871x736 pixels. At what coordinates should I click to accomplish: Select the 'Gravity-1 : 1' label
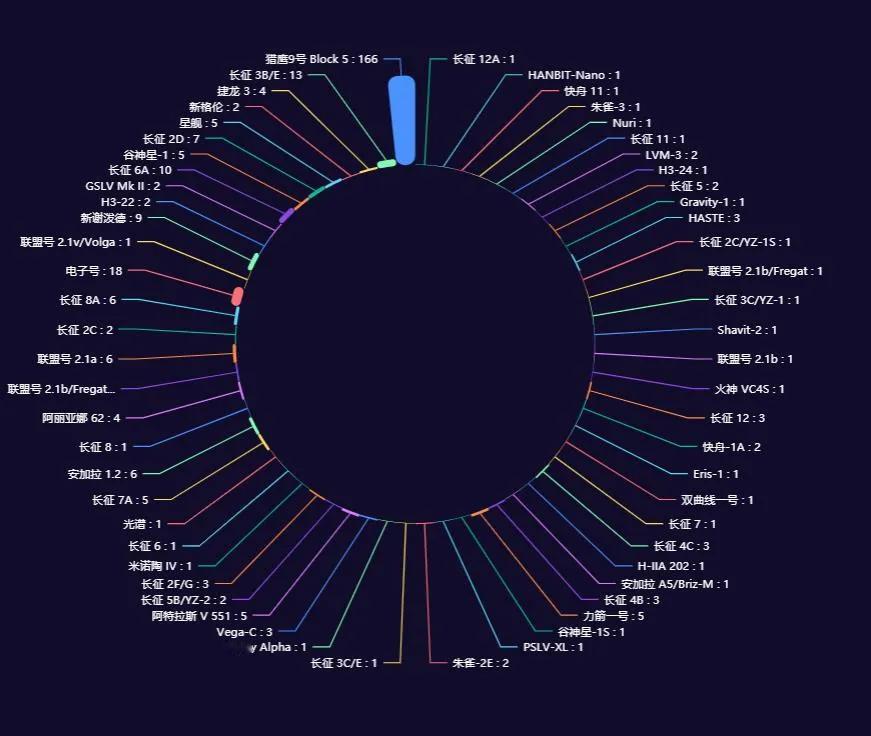click(x=712, y=202)
